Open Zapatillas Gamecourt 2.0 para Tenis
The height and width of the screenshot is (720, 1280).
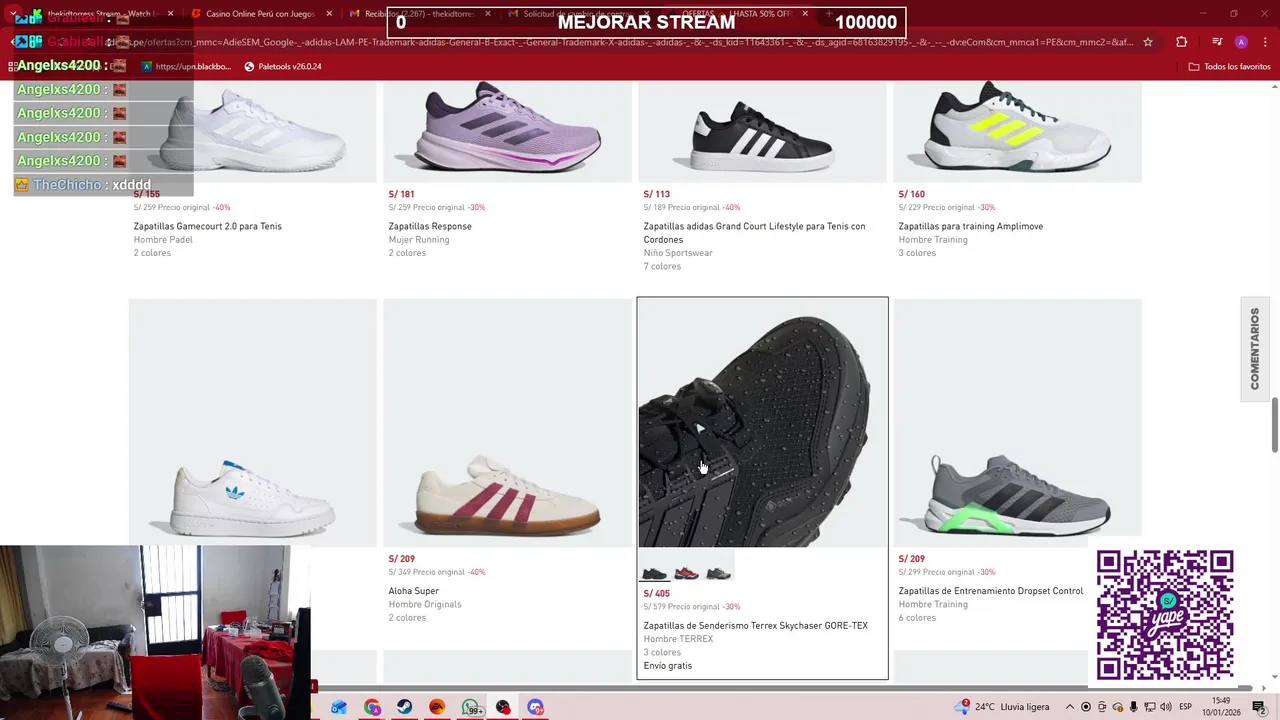tap(208, 226)
